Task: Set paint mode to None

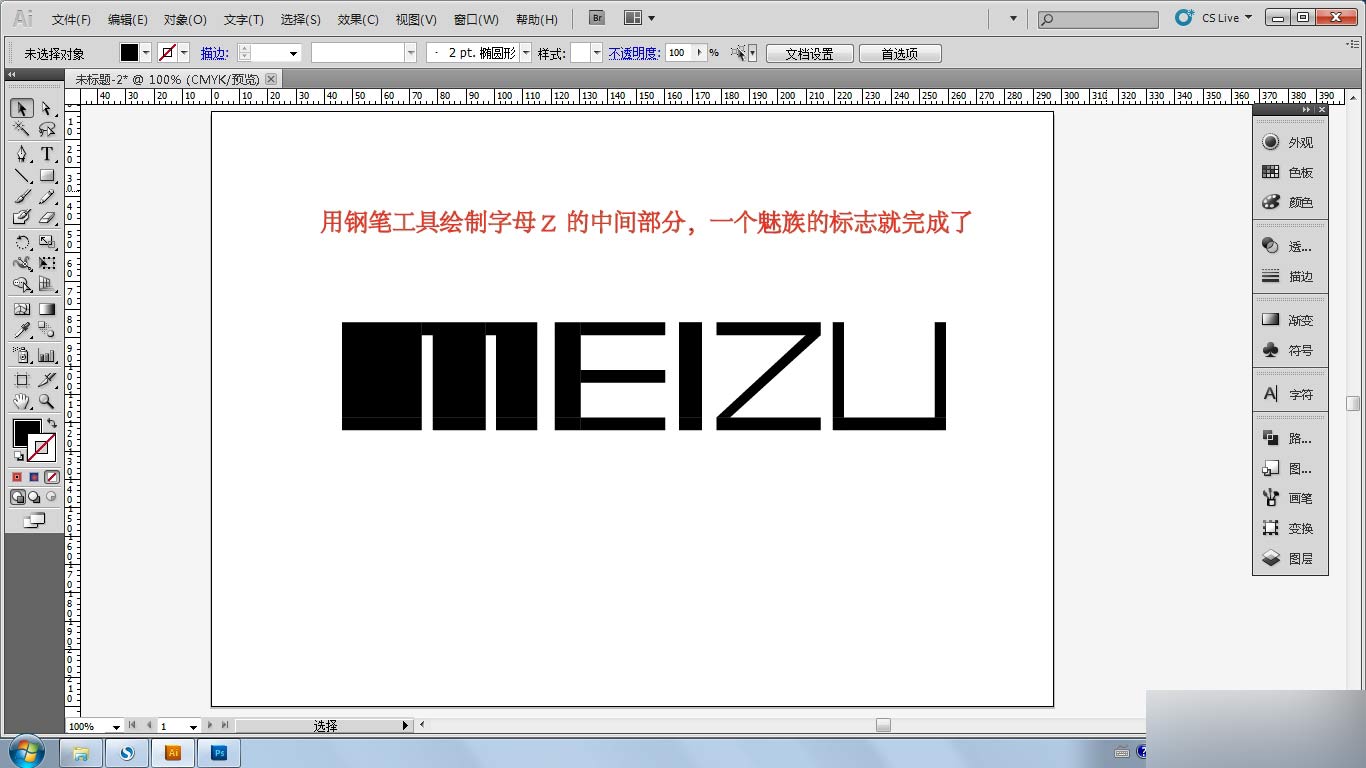Action: (51, 478)
